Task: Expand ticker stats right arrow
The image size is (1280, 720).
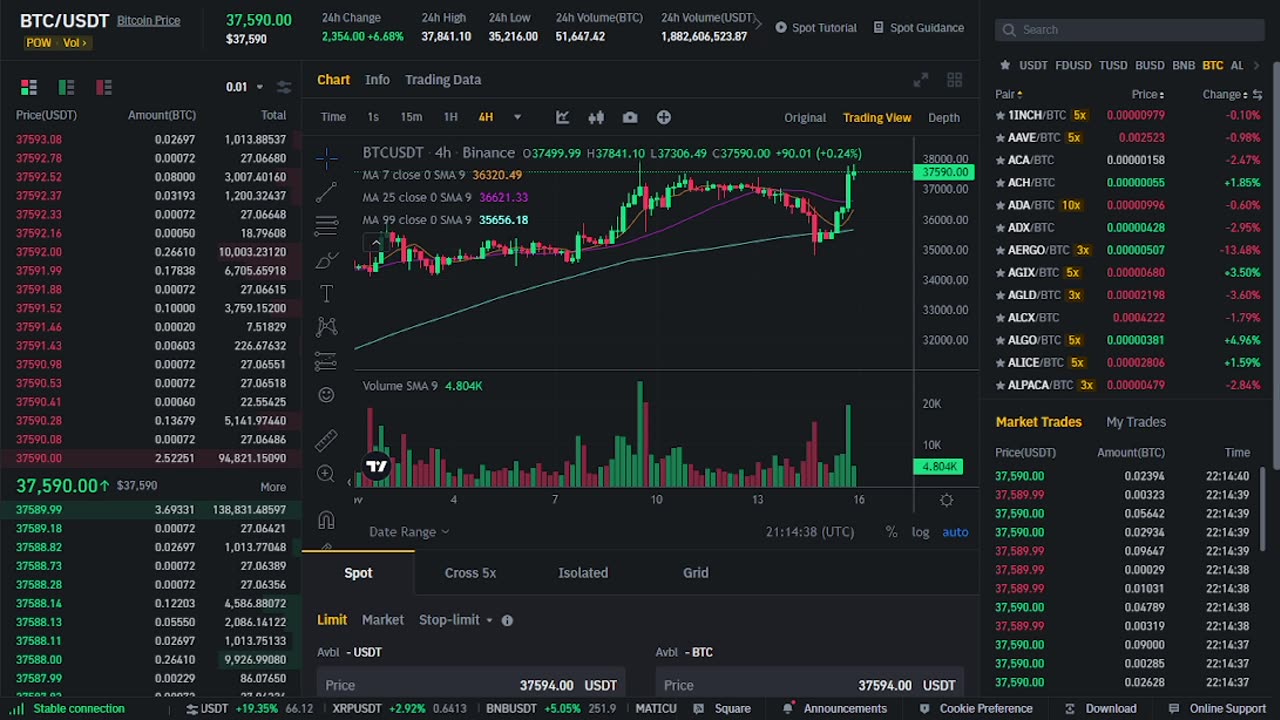Action: (758, 24)
